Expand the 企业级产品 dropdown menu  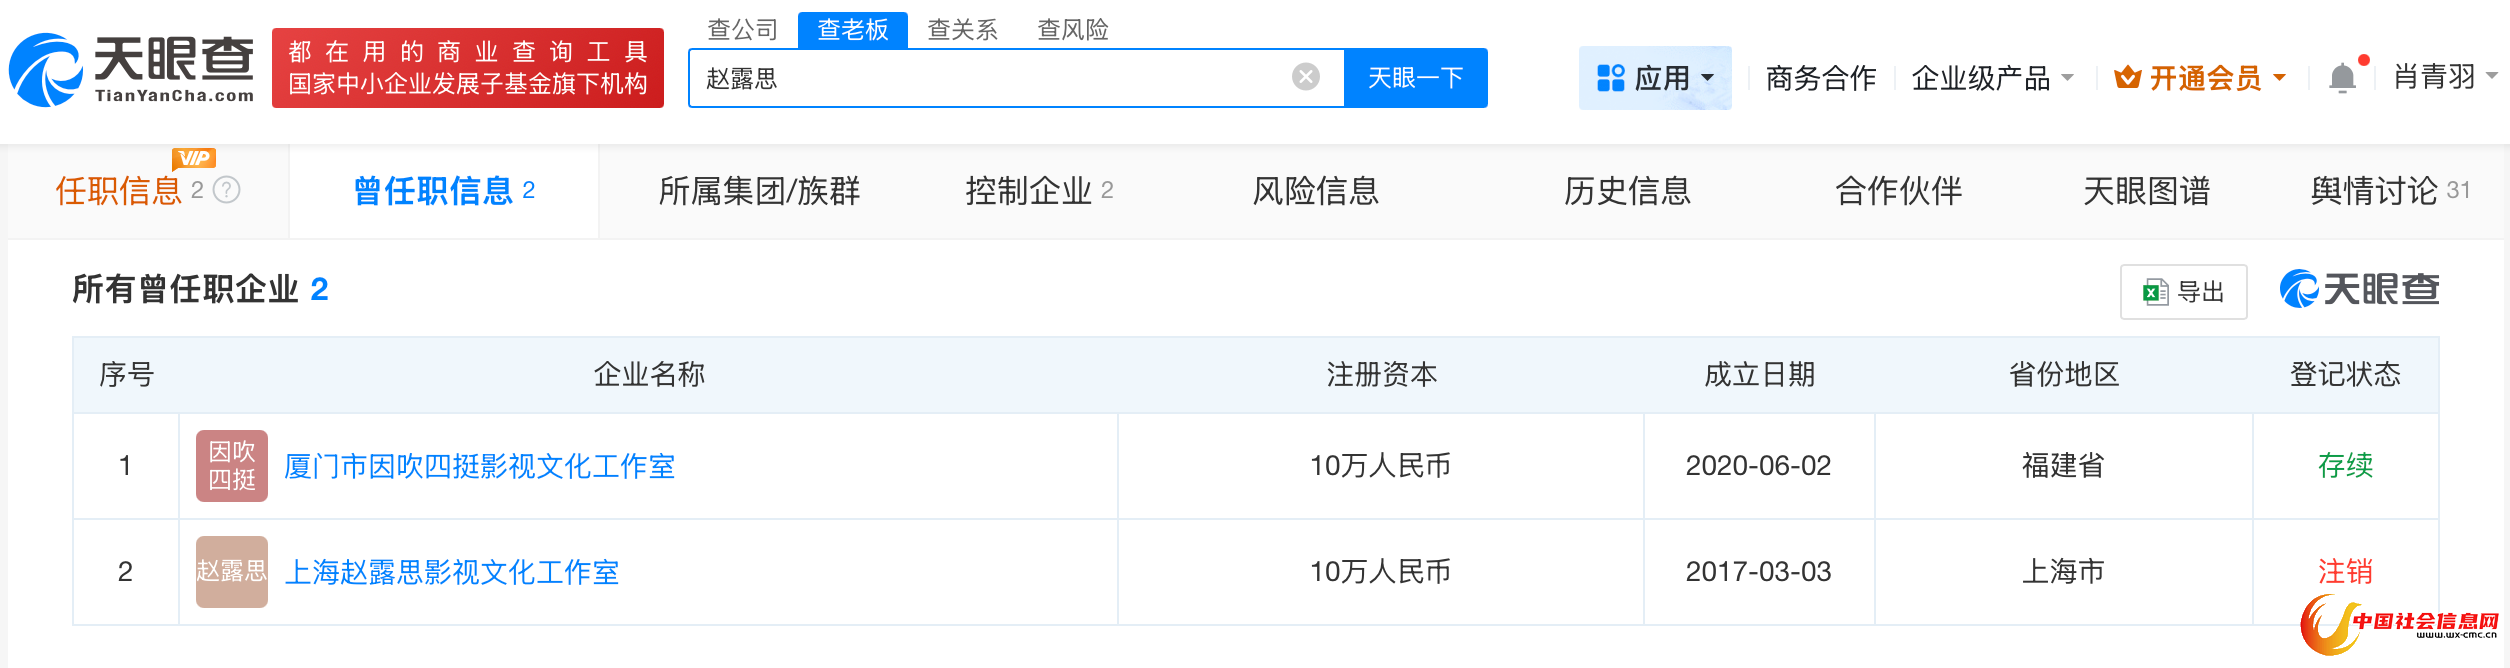point(1992,78)
